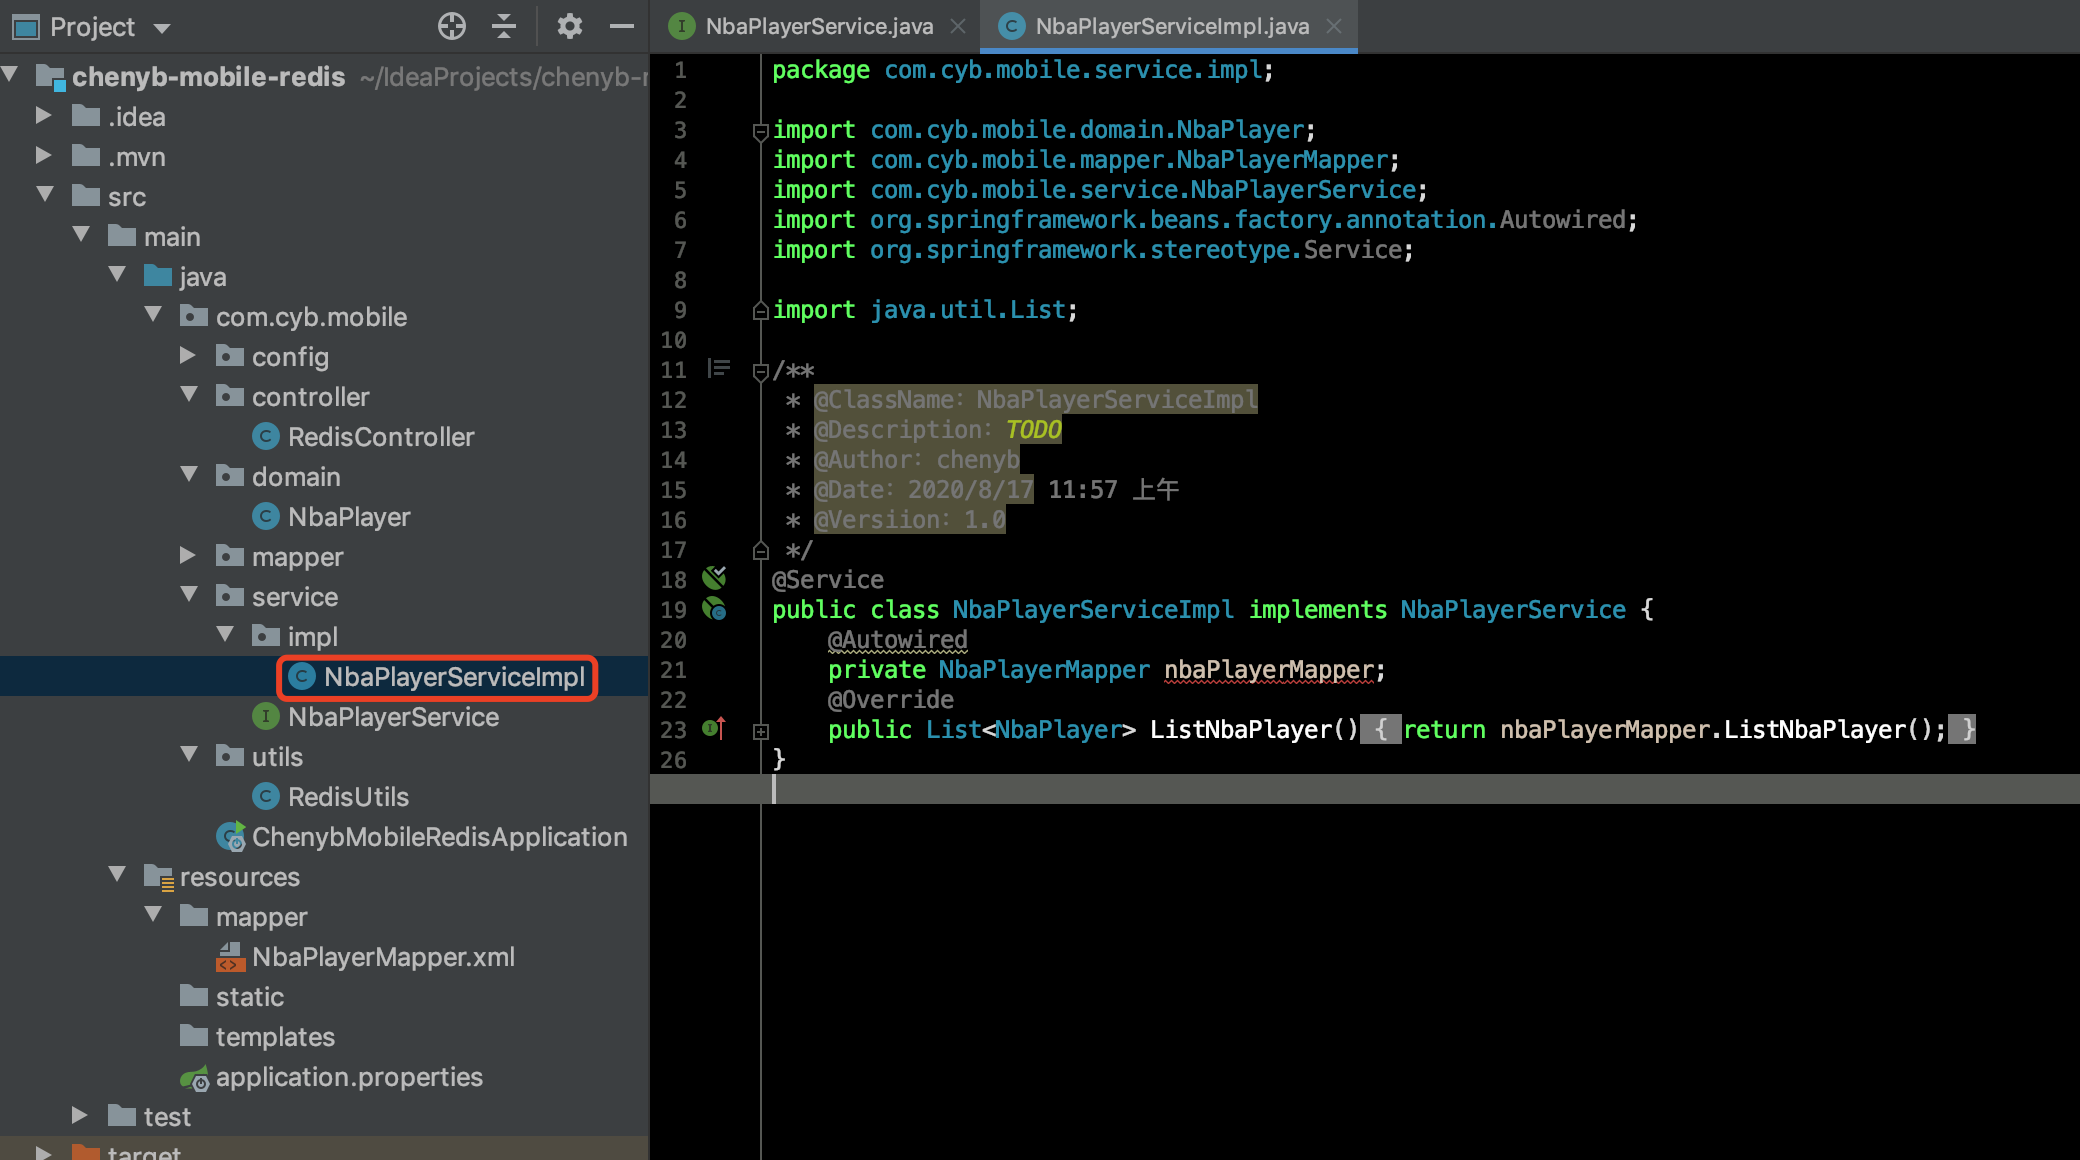
Task: Collapse the chenyb-mobile-redis project root
Action: pos(10,75)
